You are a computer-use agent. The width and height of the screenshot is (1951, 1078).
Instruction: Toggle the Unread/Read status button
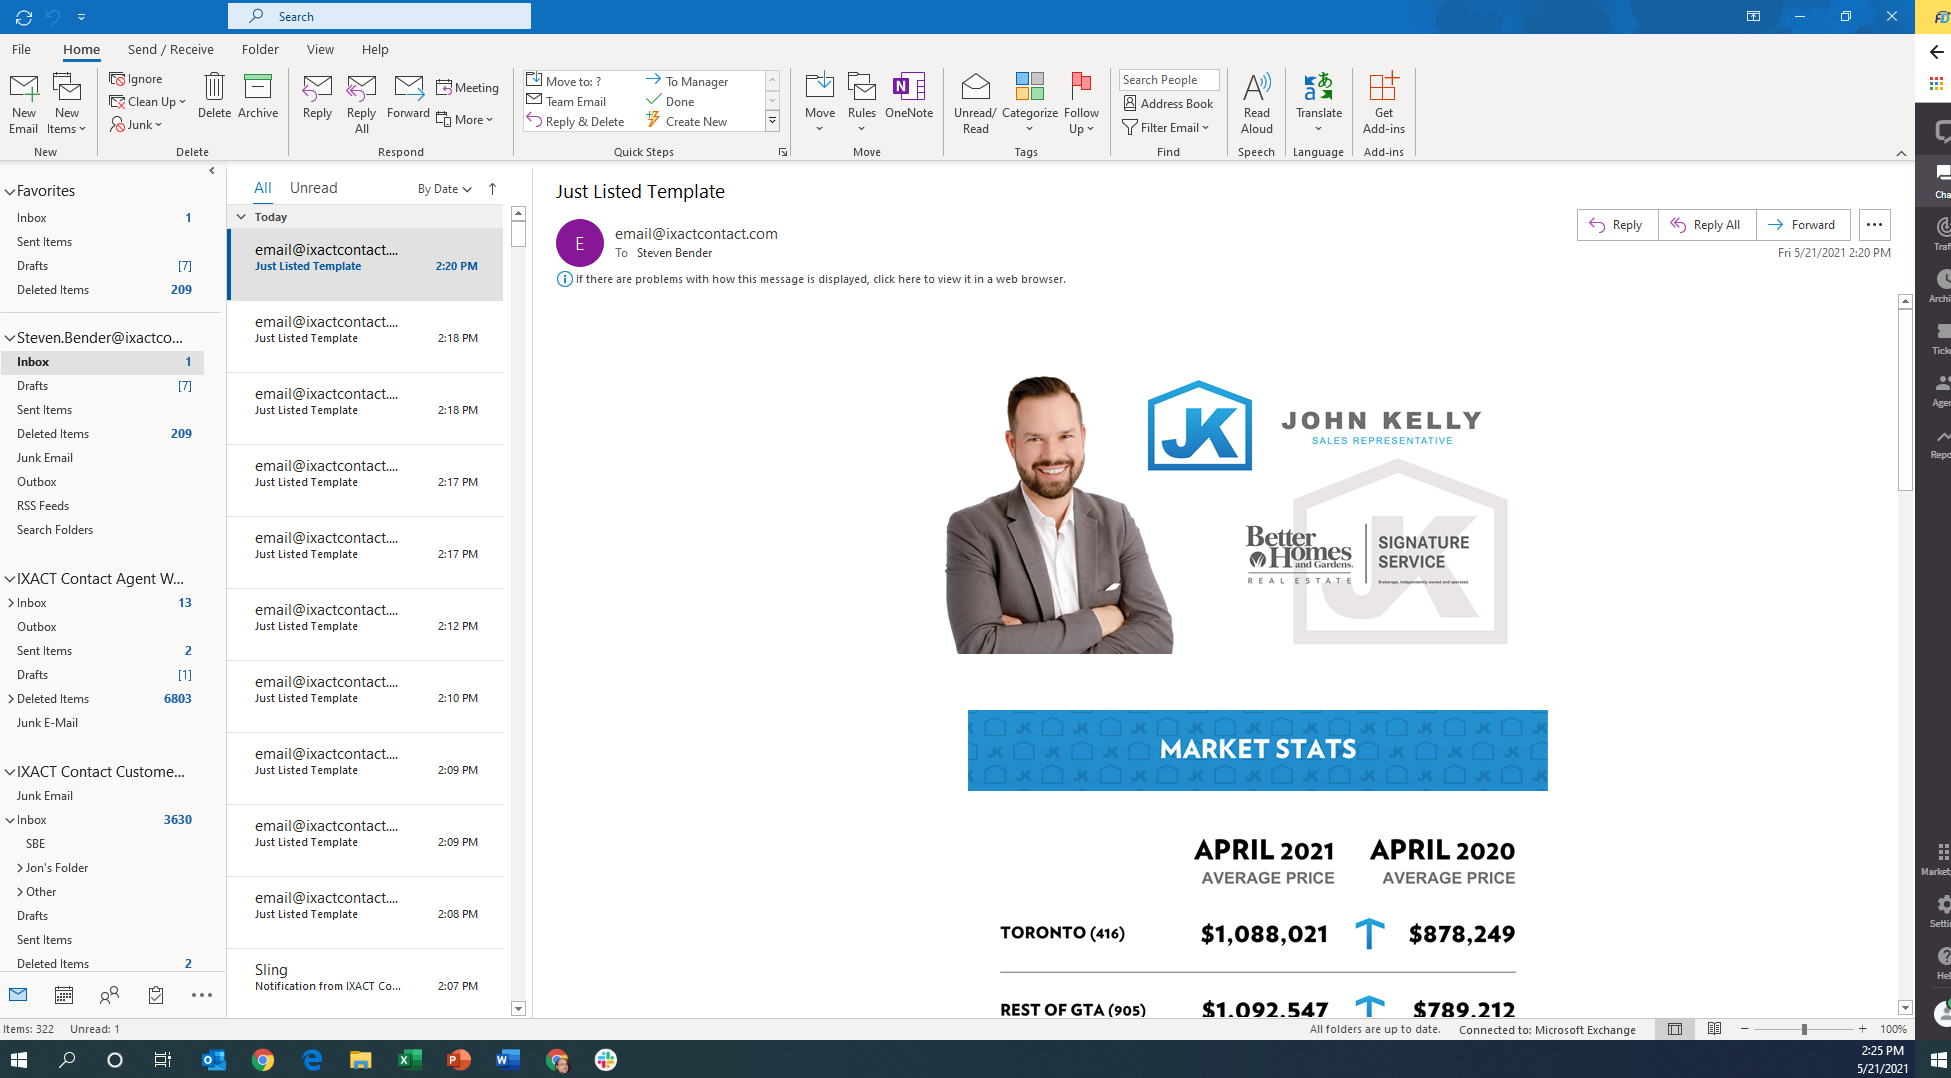click(975, 102)
